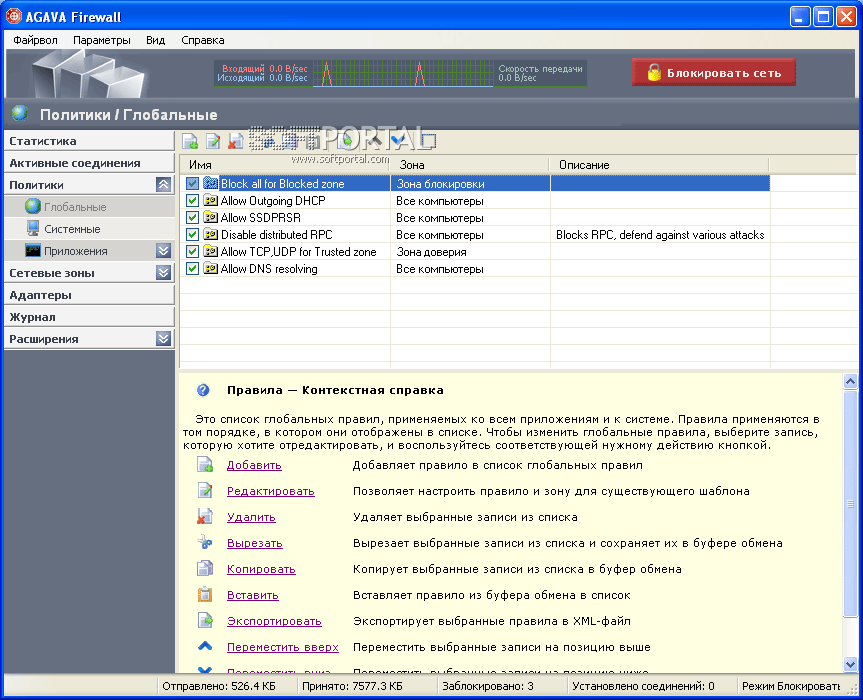Click the Add rule toolbar icon
The image size is (863, 700).
(190, 141)
